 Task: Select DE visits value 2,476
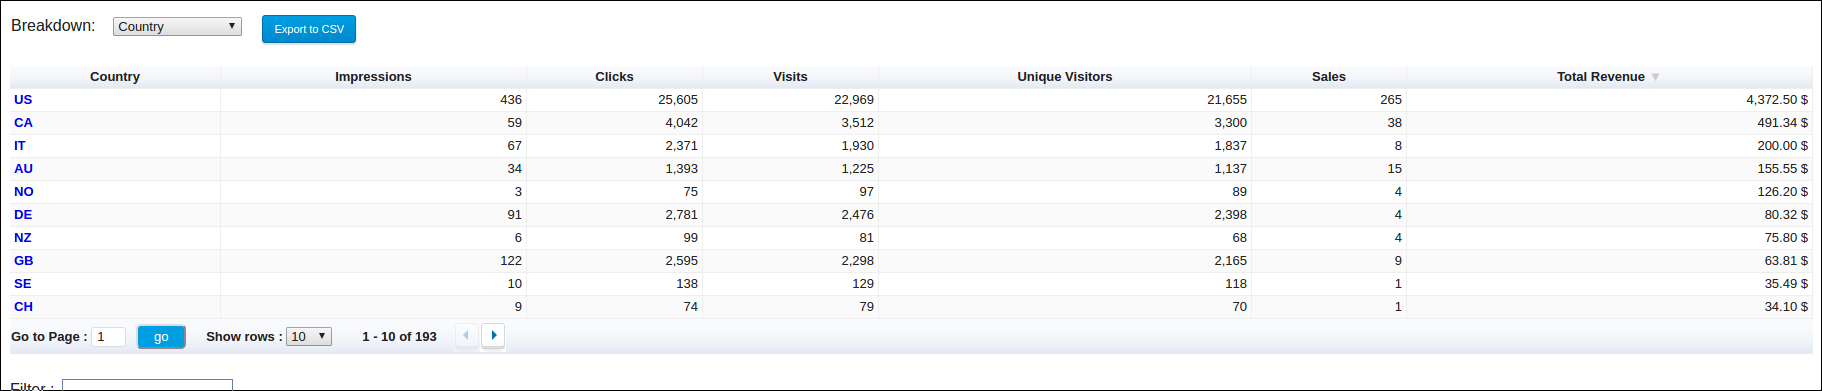click(x=857, y=215)
